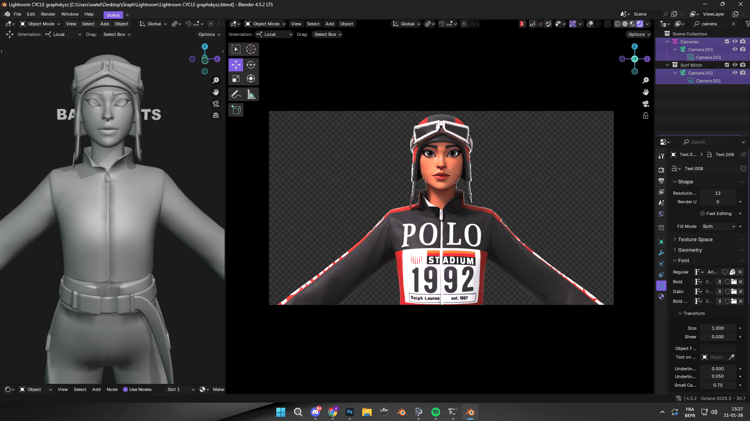Screen dimensions: 750x421
Task: Collapse the Cameras collection in outliner
Action: point(668,42)
